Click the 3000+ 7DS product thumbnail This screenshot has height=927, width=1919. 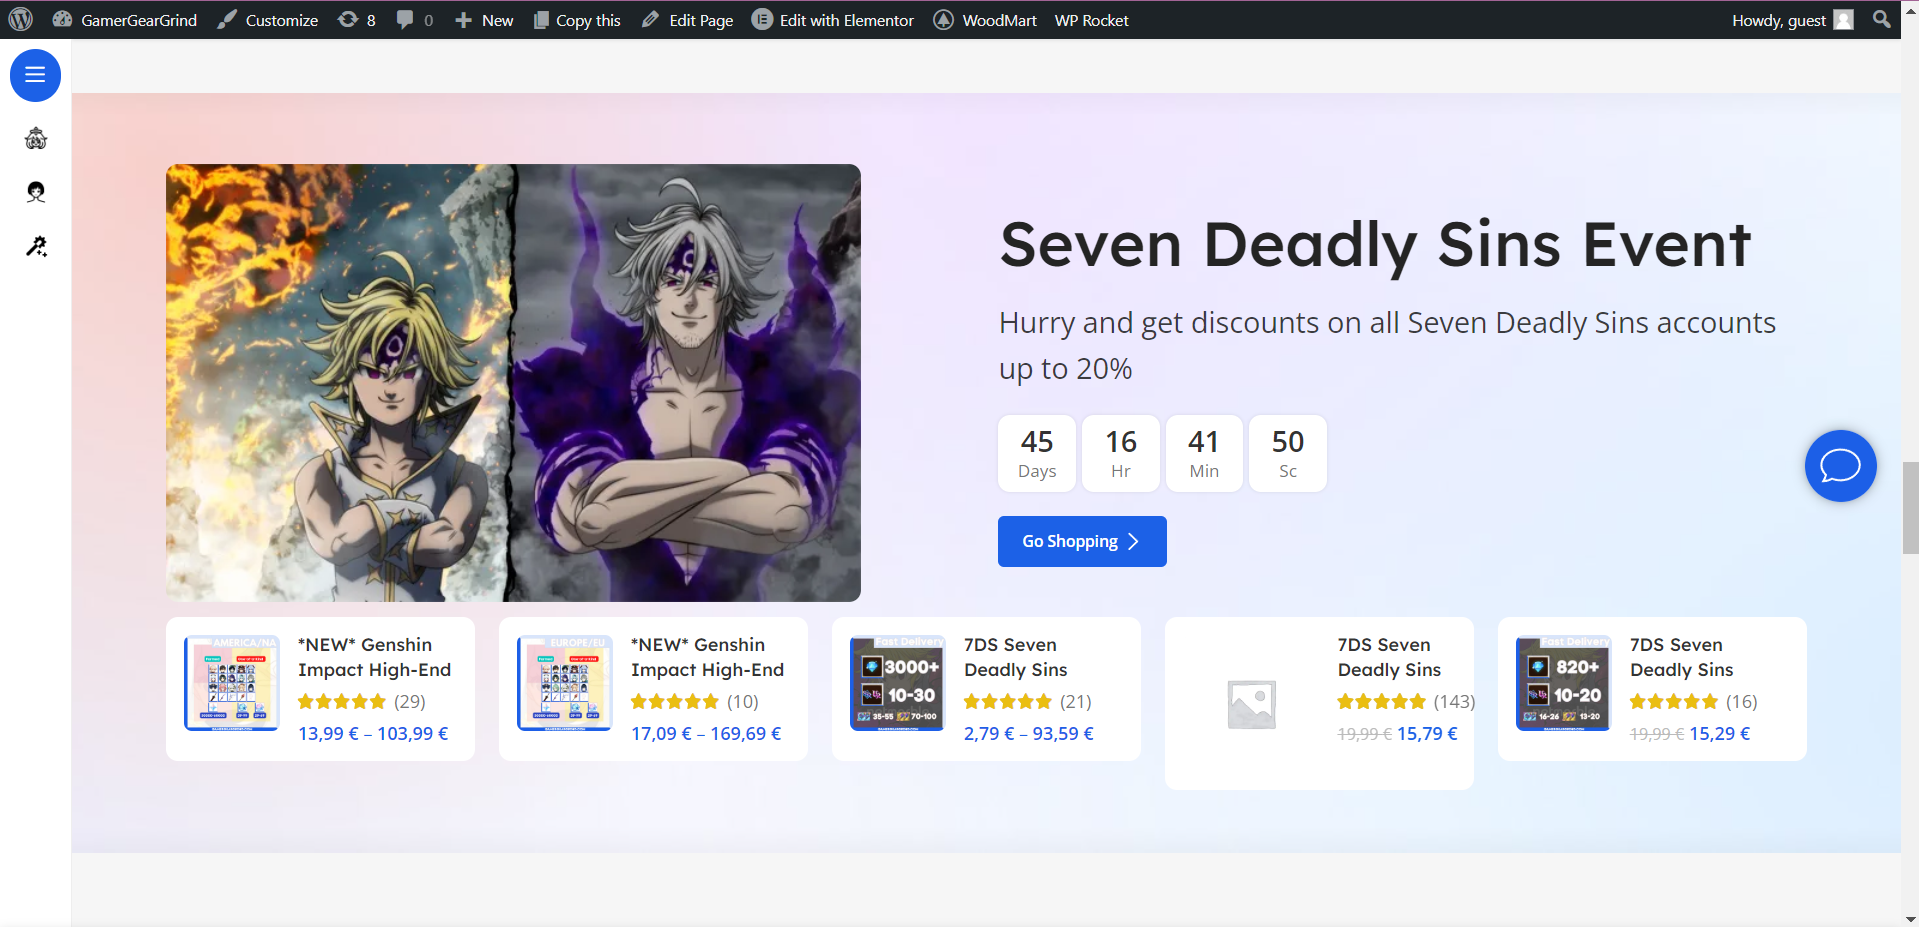coord(898,683)
